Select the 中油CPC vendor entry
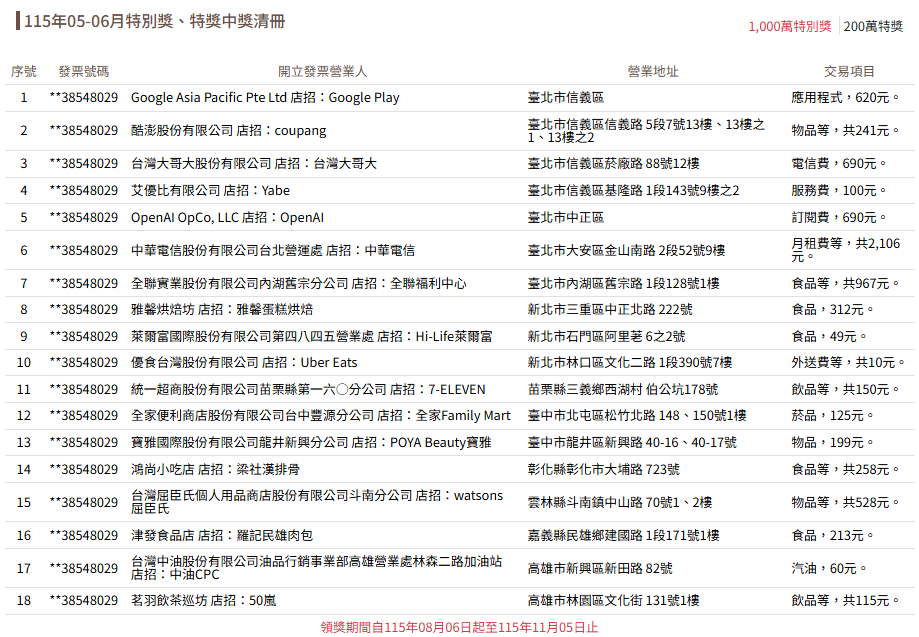 (316, 568)
